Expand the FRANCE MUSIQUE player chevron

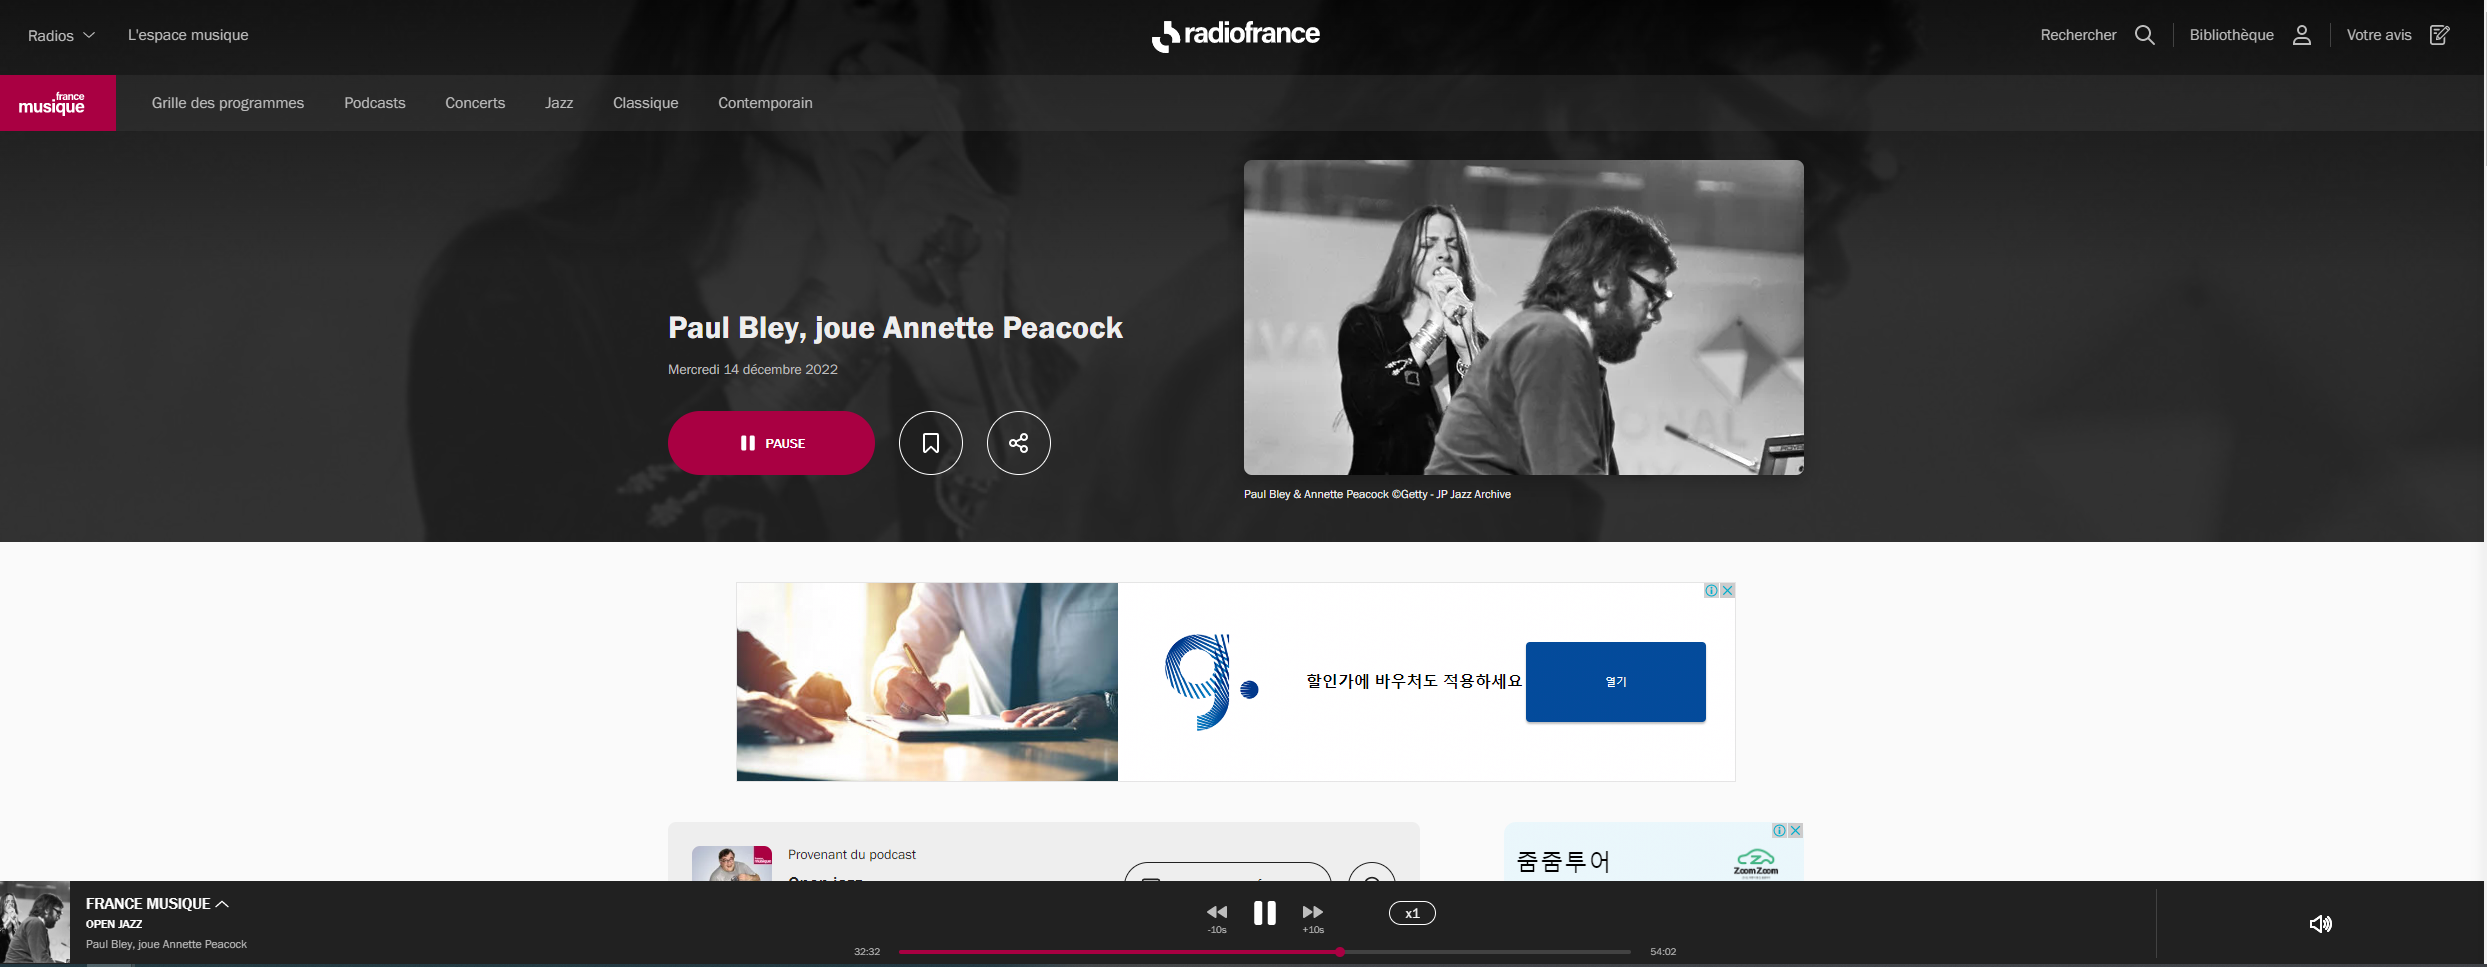coord(222,904)
